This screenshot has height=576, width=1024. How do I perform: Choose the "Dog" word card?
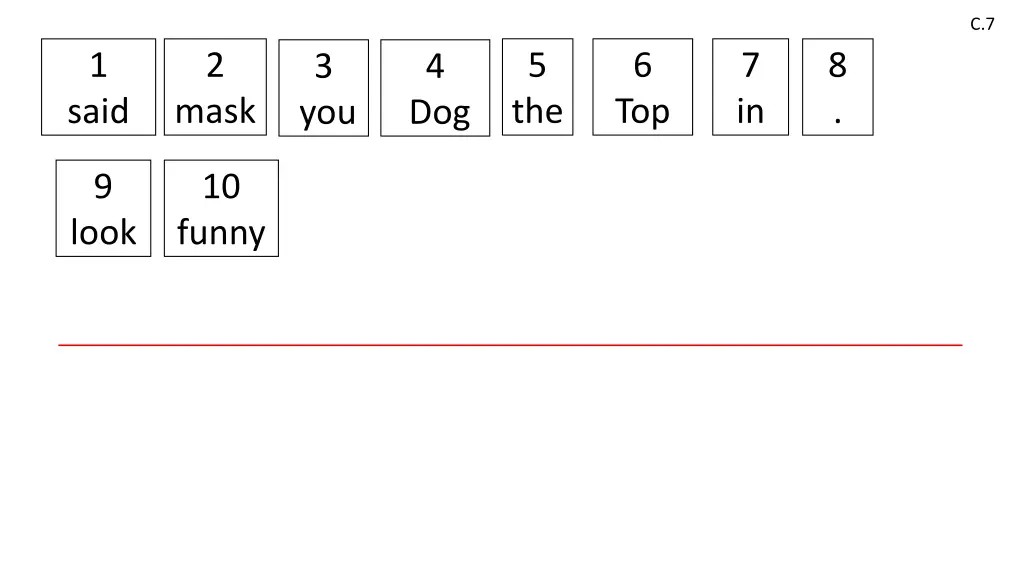[x=435, y=88]
